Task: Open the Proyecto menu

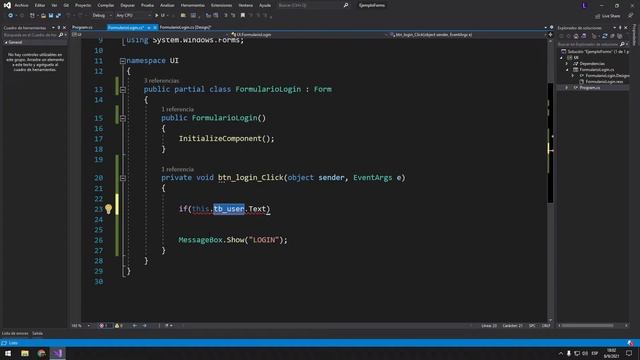Action: click(x=83, y=5)
